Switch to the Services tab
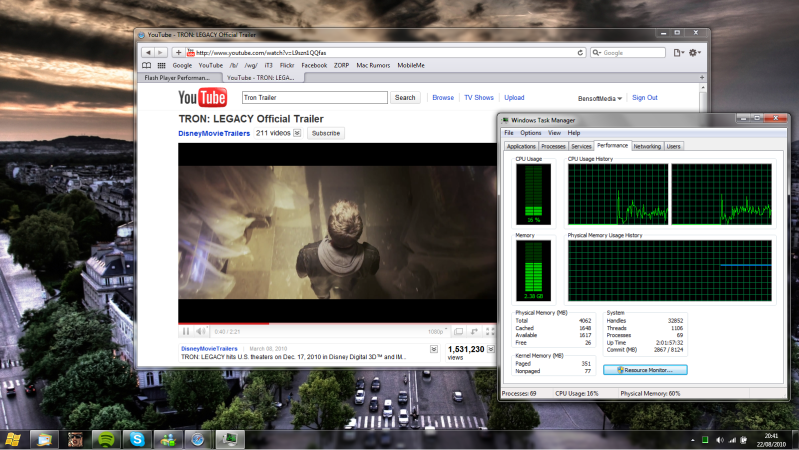Screen dimensions: 799x450 pyautogui.click(x=581, y=146)
